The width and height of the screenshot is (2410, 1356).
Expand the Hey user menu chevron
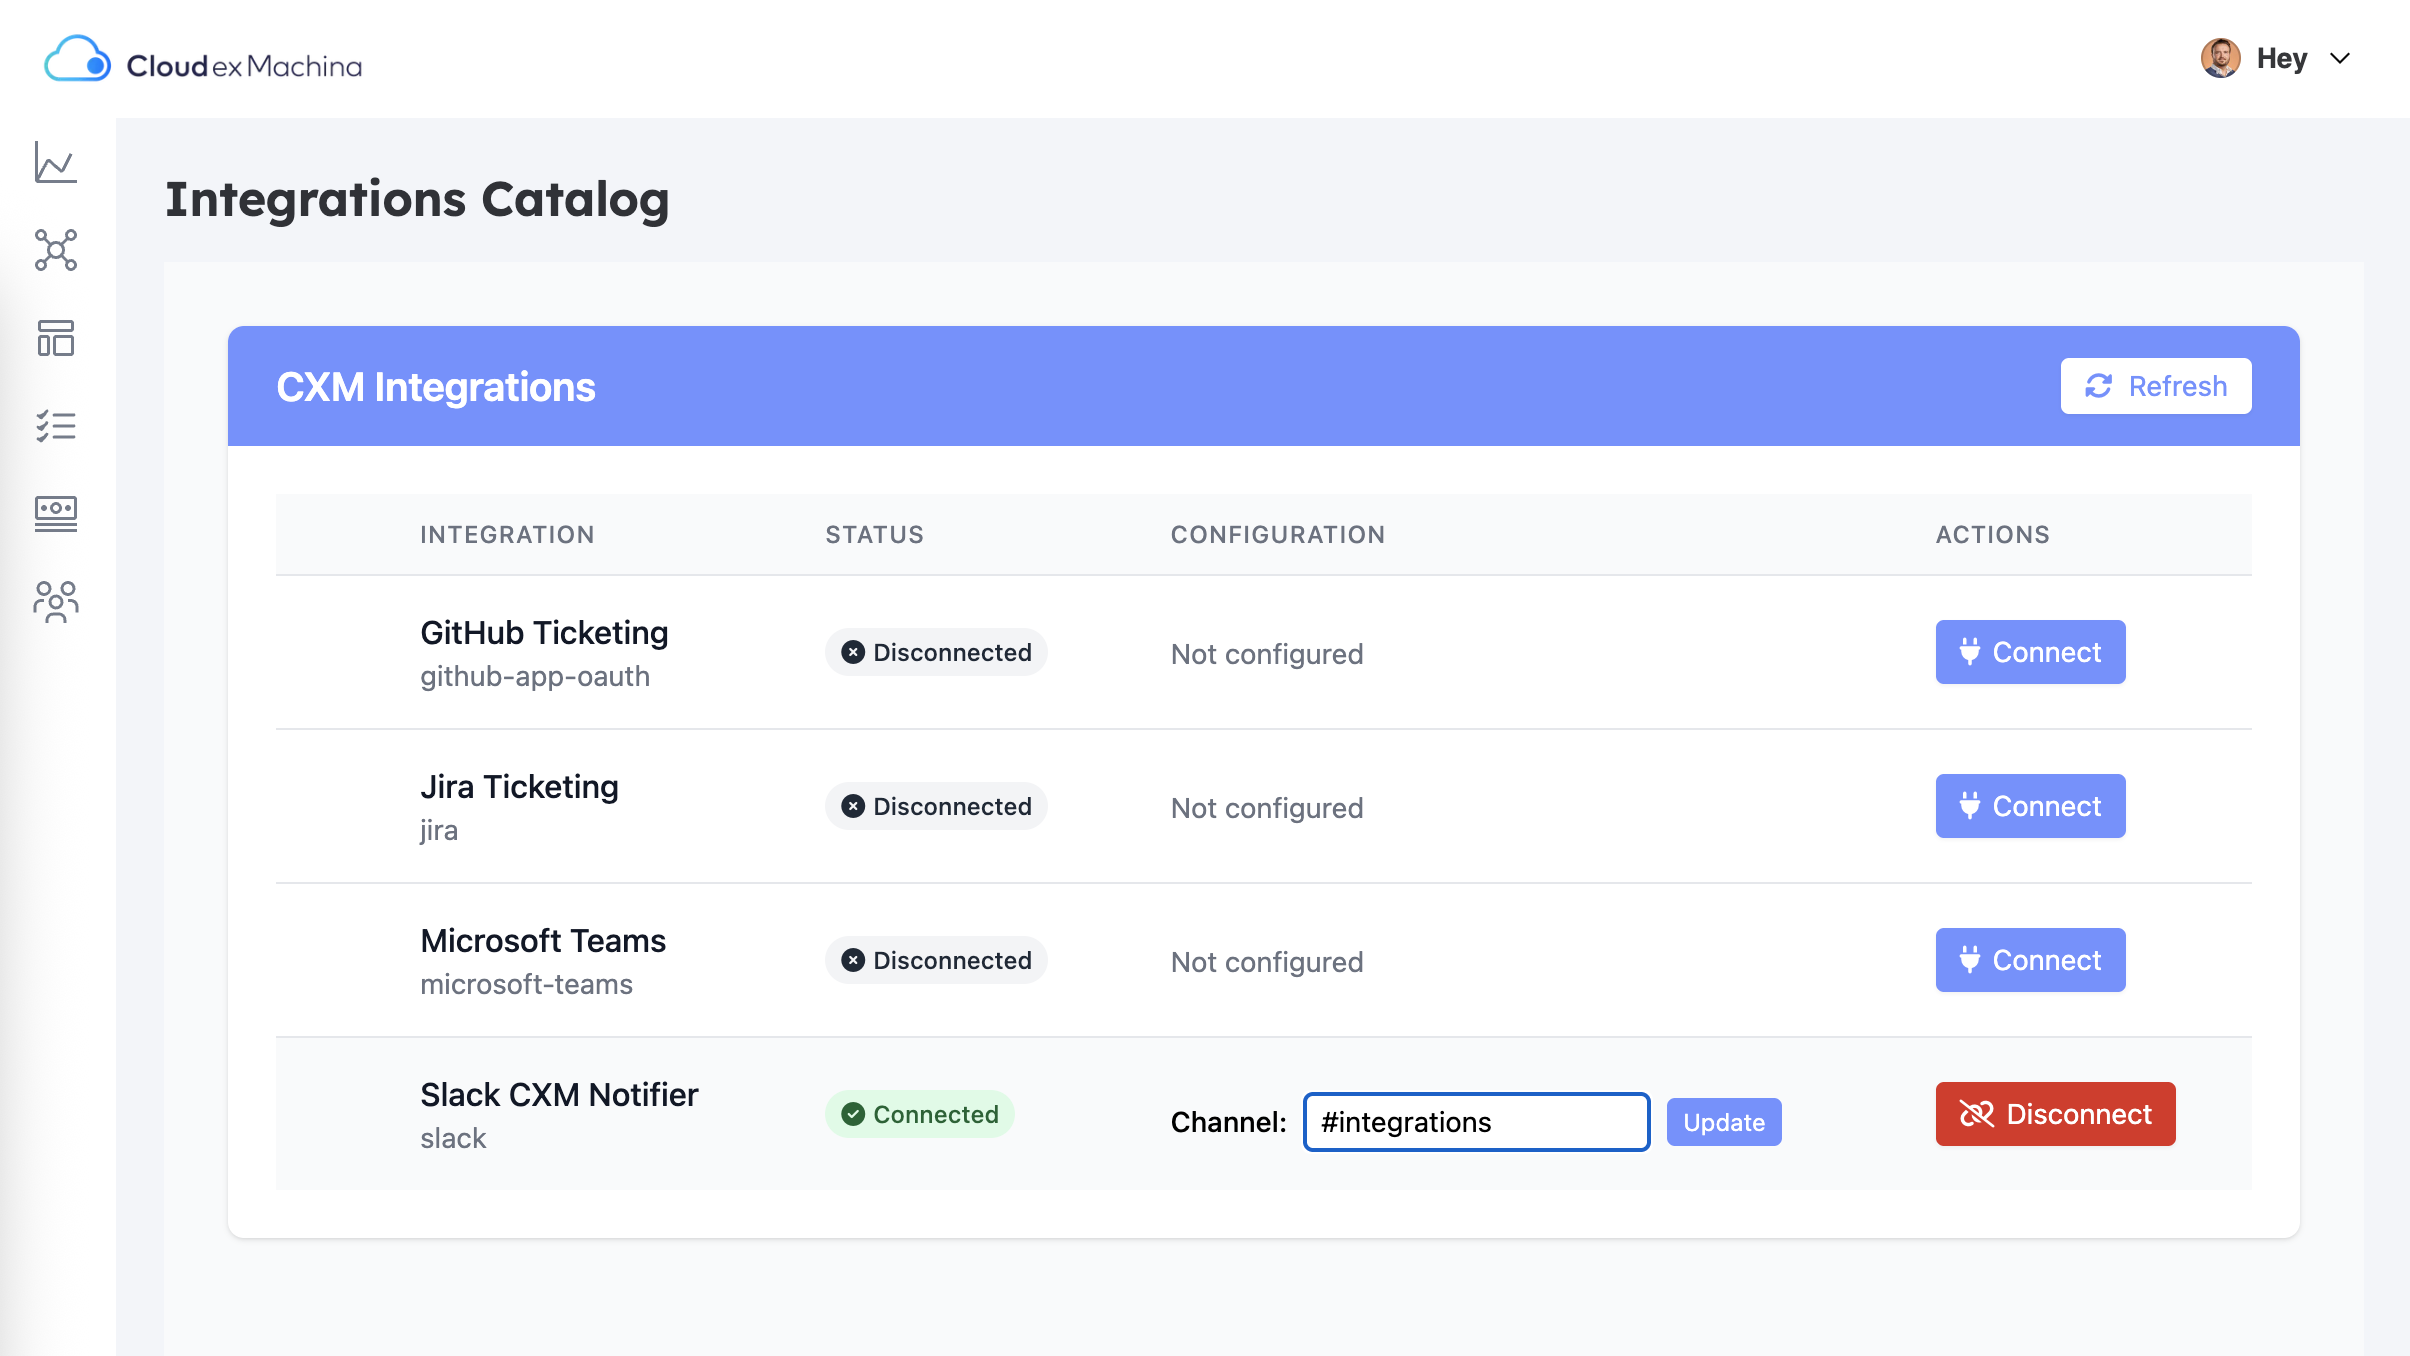click(x=2340, y=58)
